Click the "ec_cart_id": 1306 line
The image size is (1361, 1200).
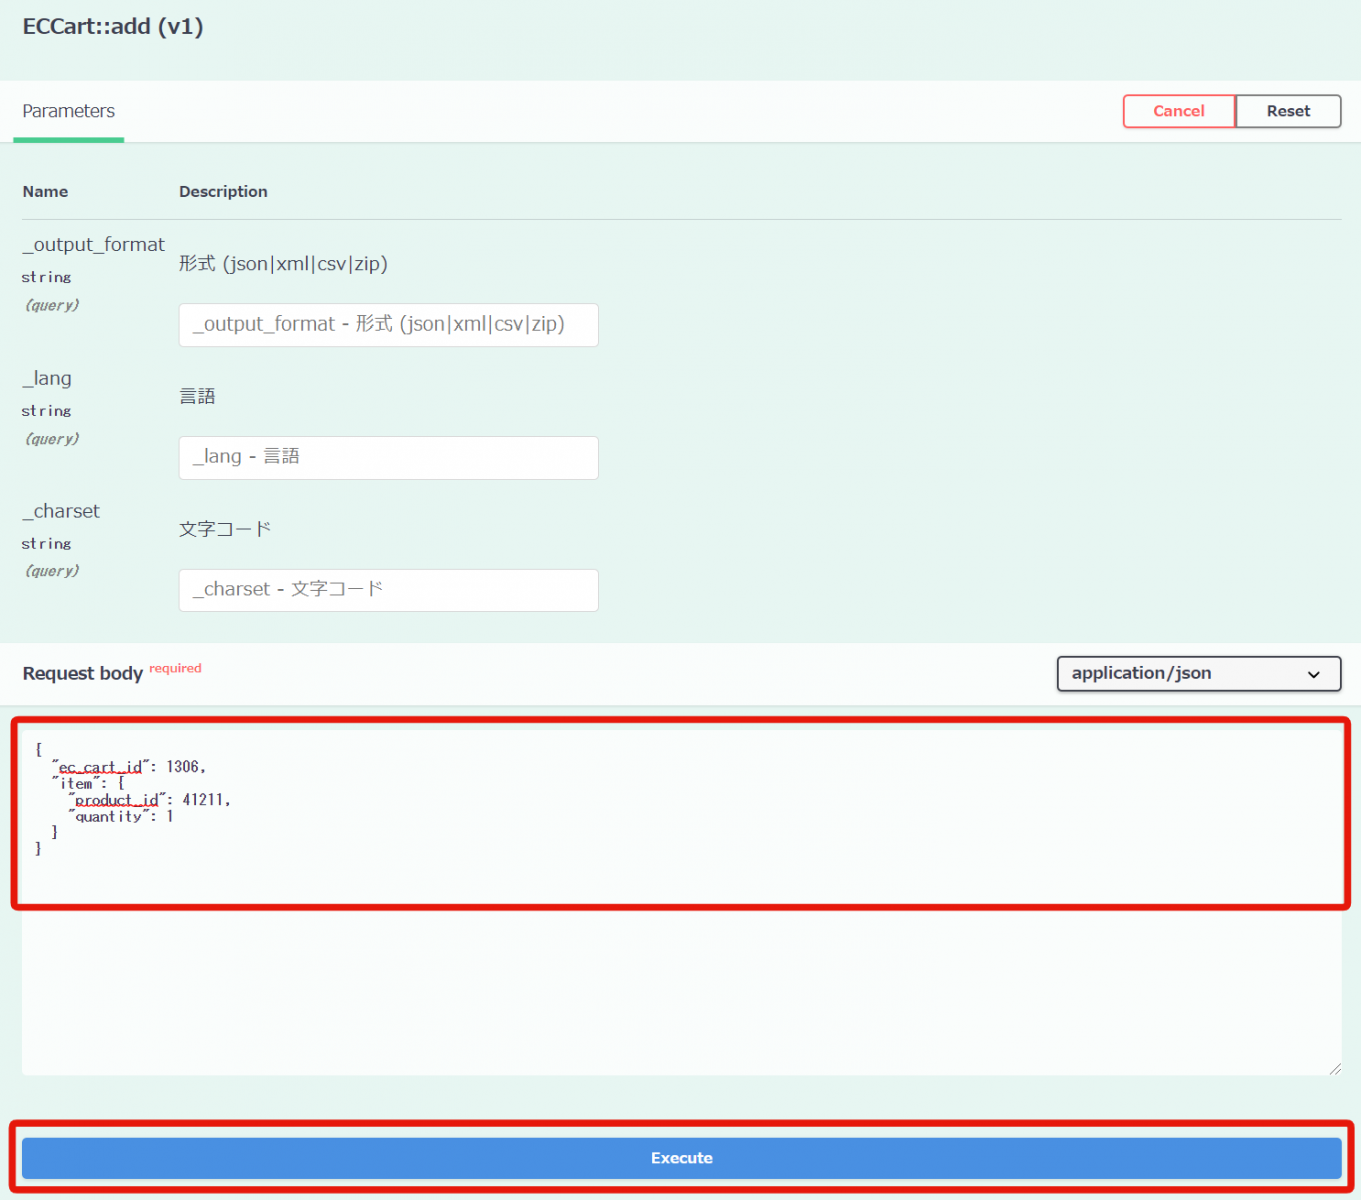(x=129, y=767)
